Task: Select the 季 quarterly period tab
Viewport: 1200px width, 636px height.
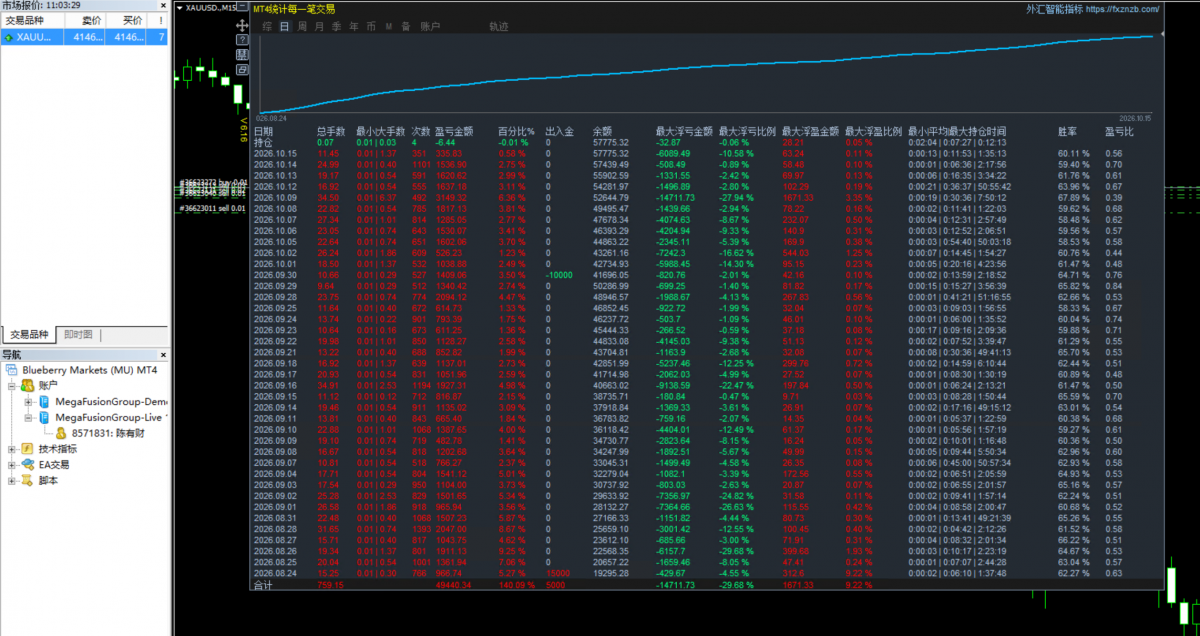Action: point(336,26)
